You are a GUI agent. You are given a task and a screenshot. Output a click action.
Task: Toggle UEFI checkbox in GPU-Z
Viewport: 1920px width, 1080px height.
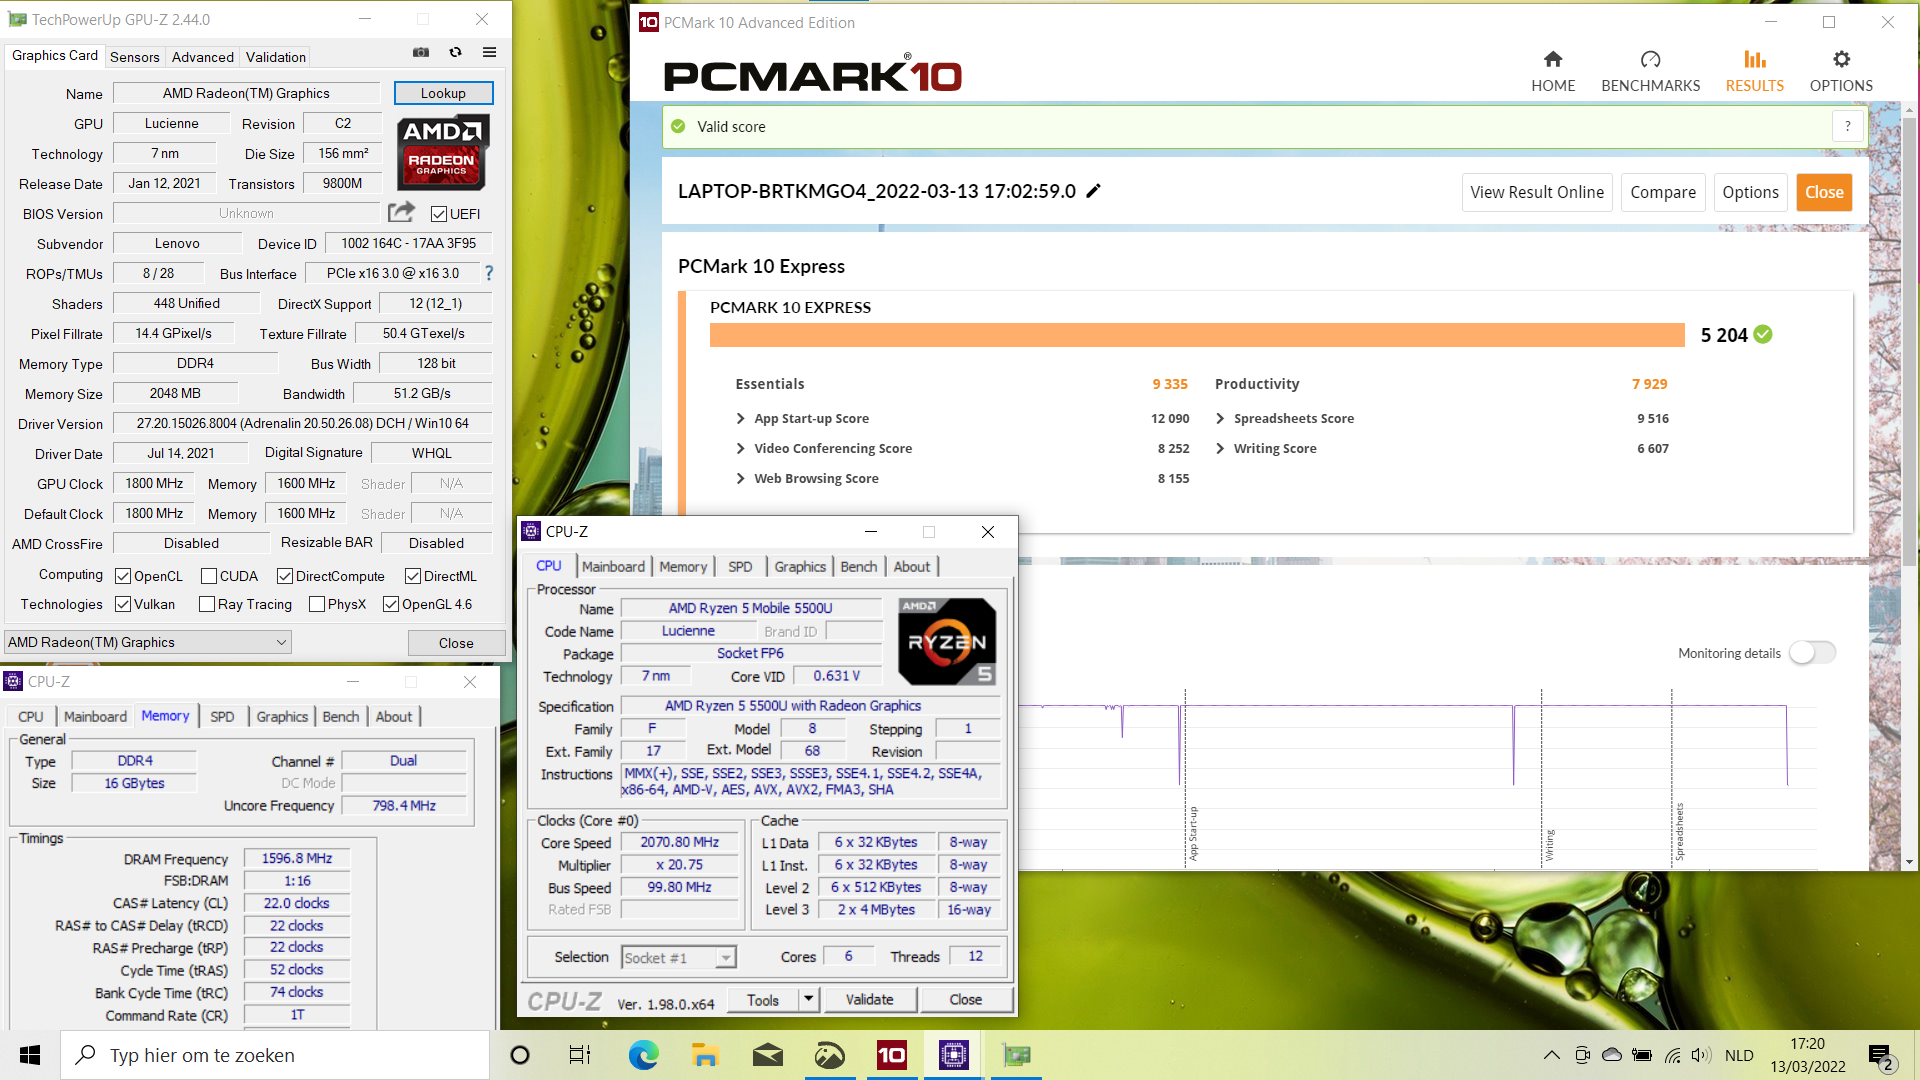438,213
